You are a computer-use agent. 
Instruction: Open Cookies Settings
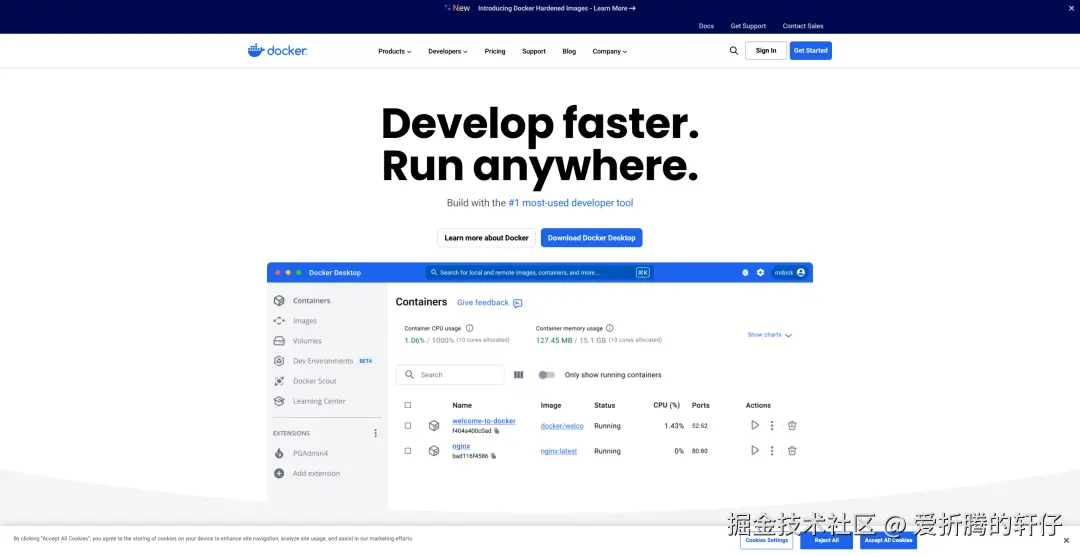tap(767, 540)
